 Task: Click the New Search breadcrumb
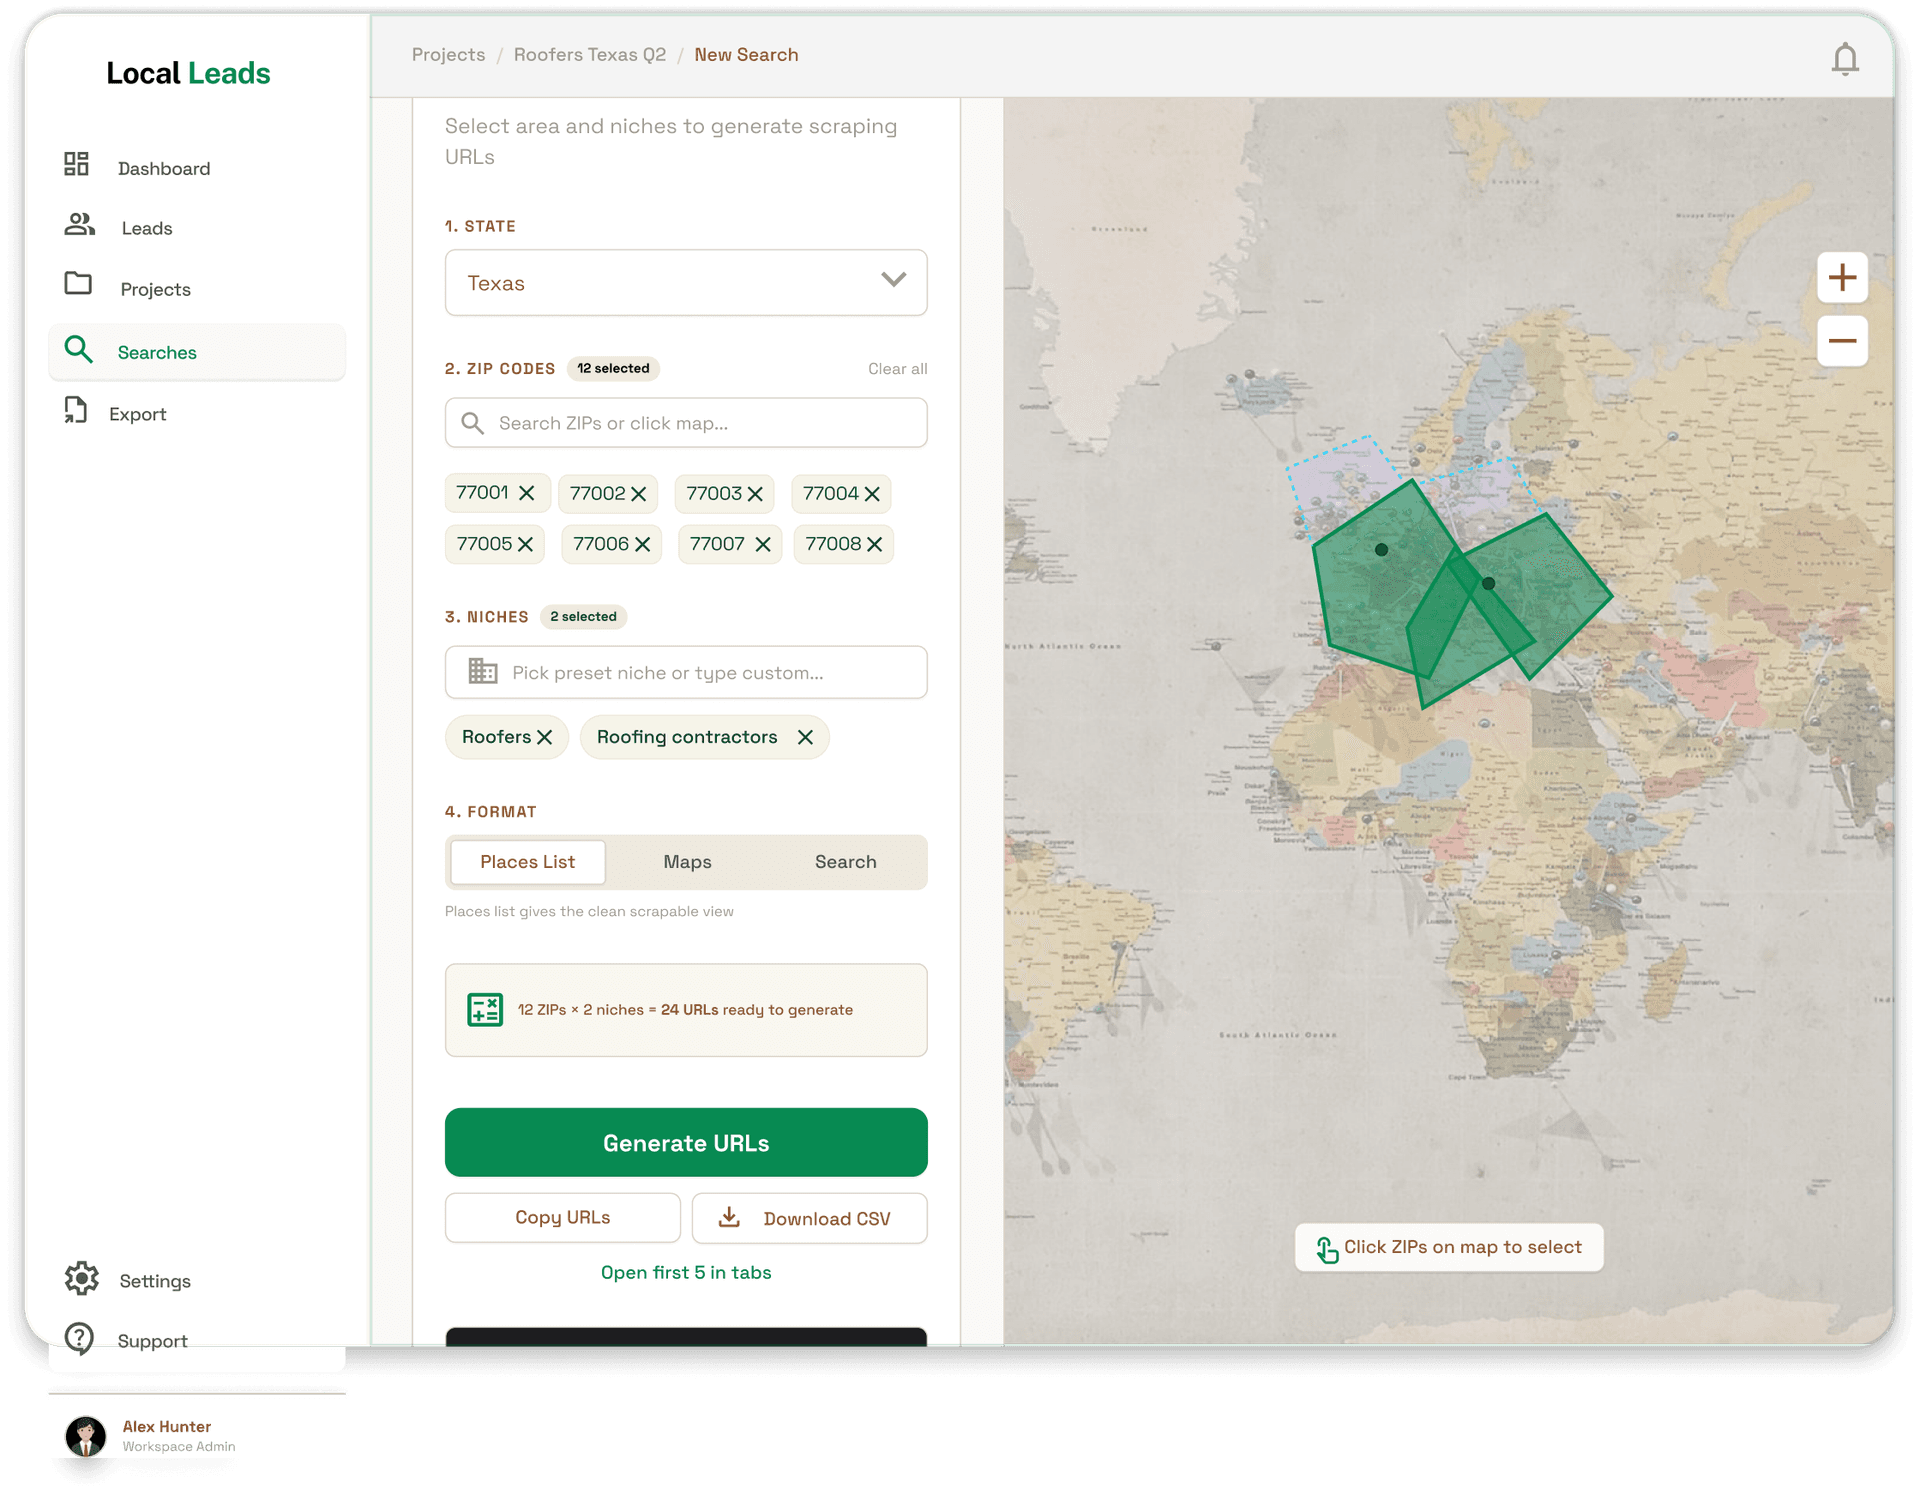(746, 55)
